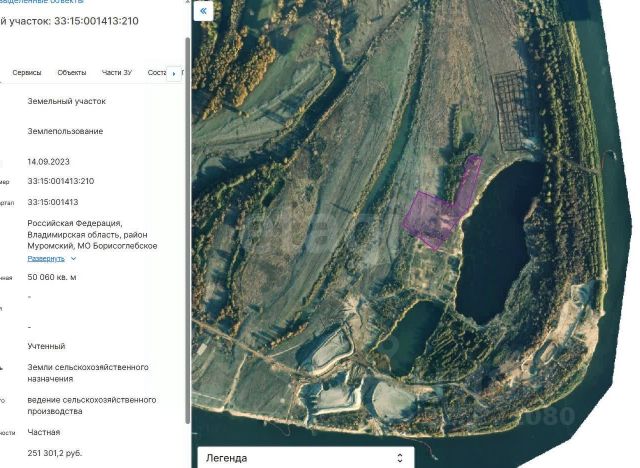Click the parcel title 33:15:001413:210 heading
Viewport: 640px width, 468px height.
tap(96, 21)
